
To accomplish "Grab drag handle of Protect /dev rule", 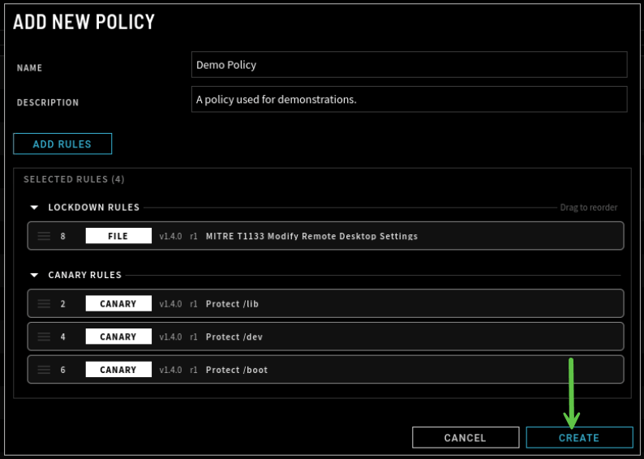I will (44, 337).
